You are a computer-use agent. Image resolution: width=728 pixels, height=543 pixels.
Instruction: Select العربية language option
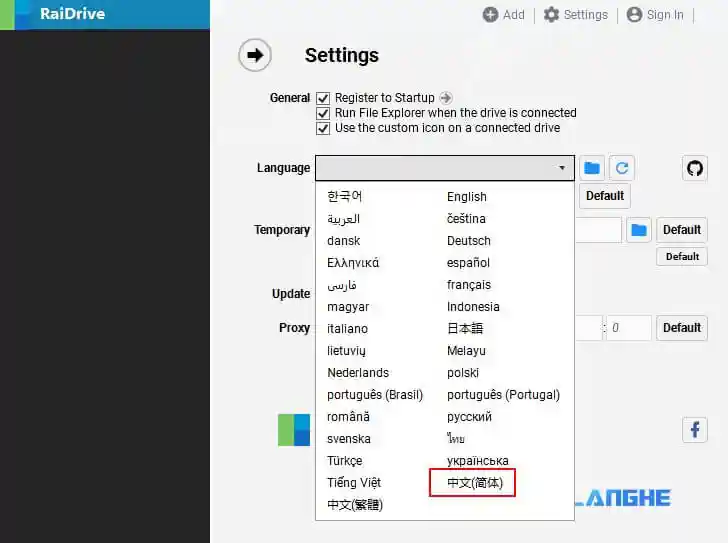[x=343, y=219]
